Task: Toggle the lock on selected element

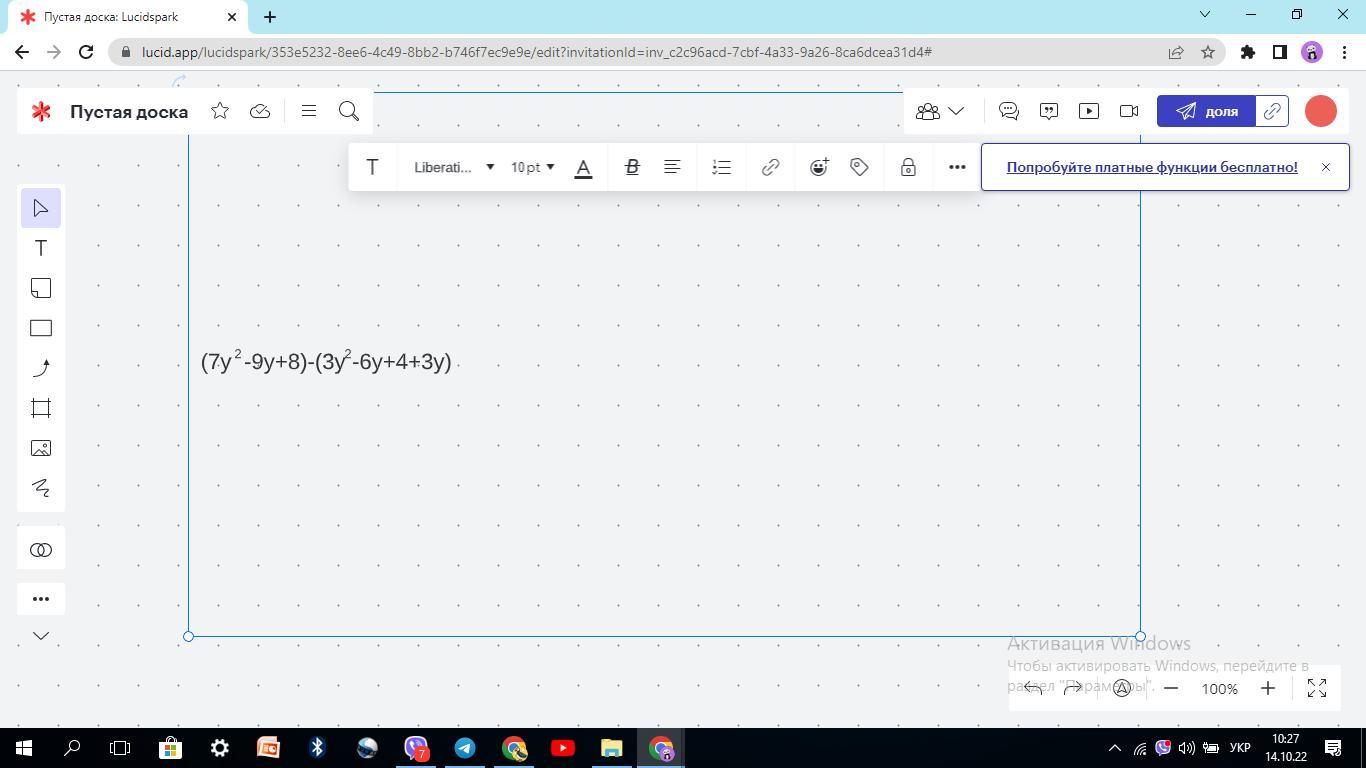Action: [908, 167]
